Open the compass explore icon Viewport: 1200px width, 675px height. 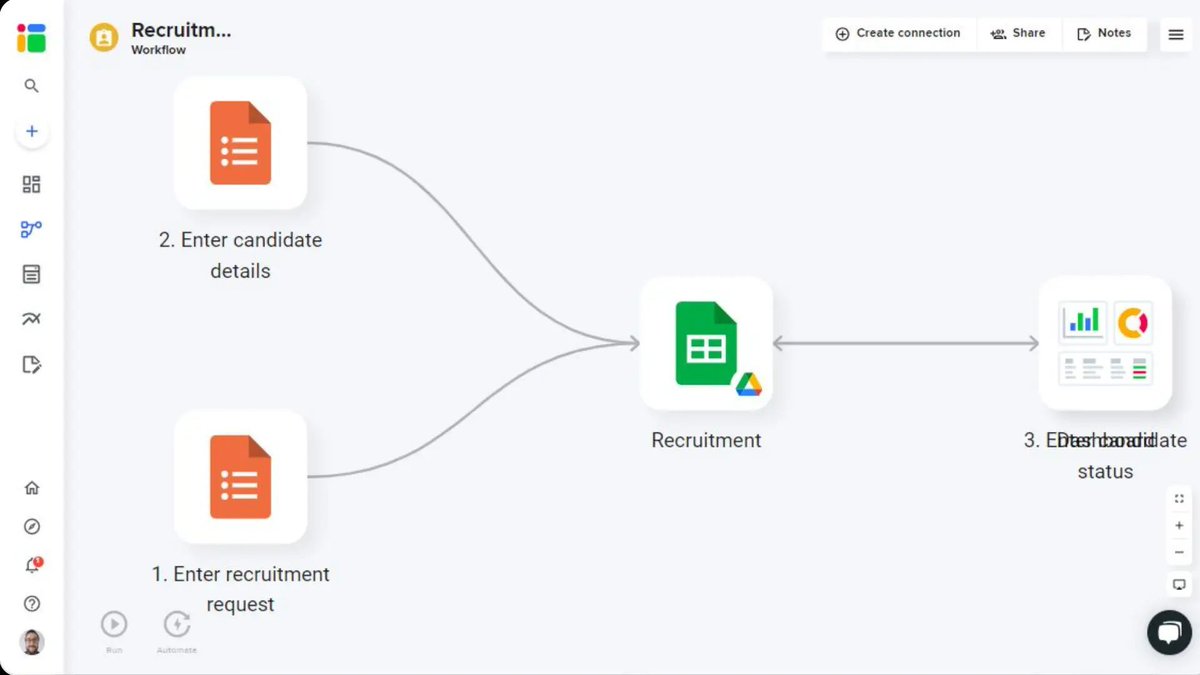(x=32, y=527)
